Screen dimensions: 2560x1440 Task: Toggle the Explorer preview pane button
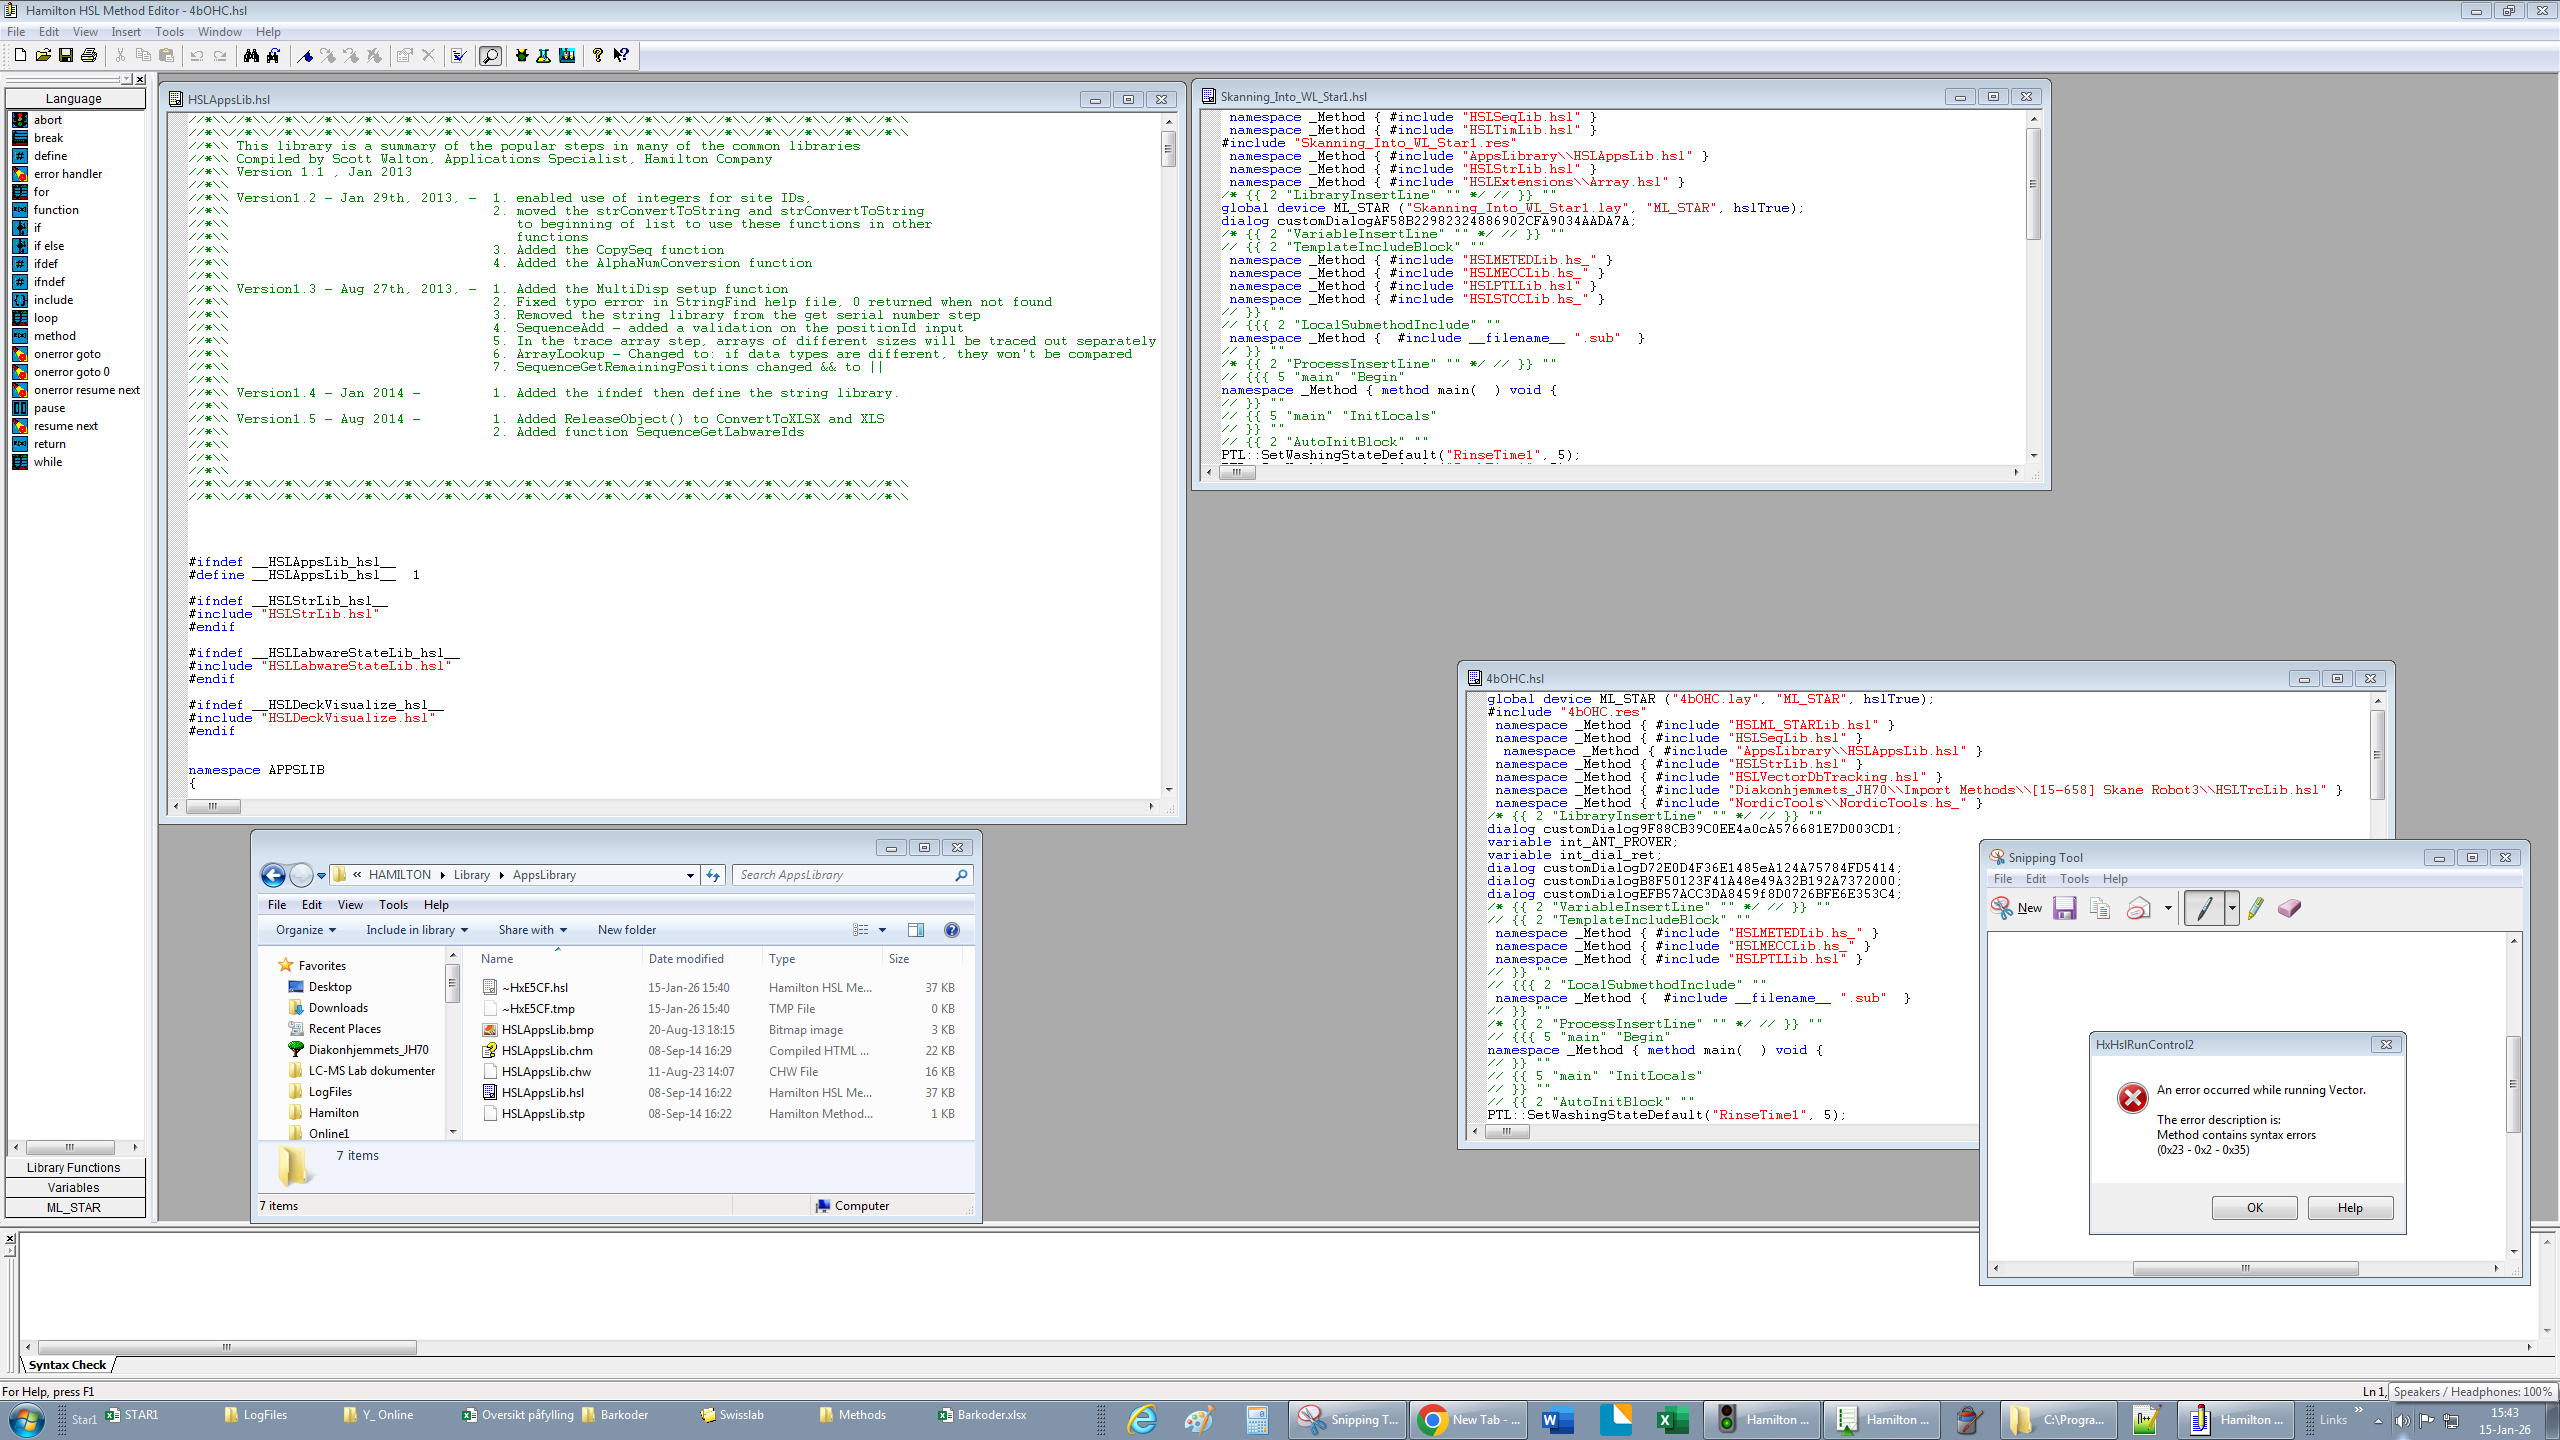(x=915, y=930)
